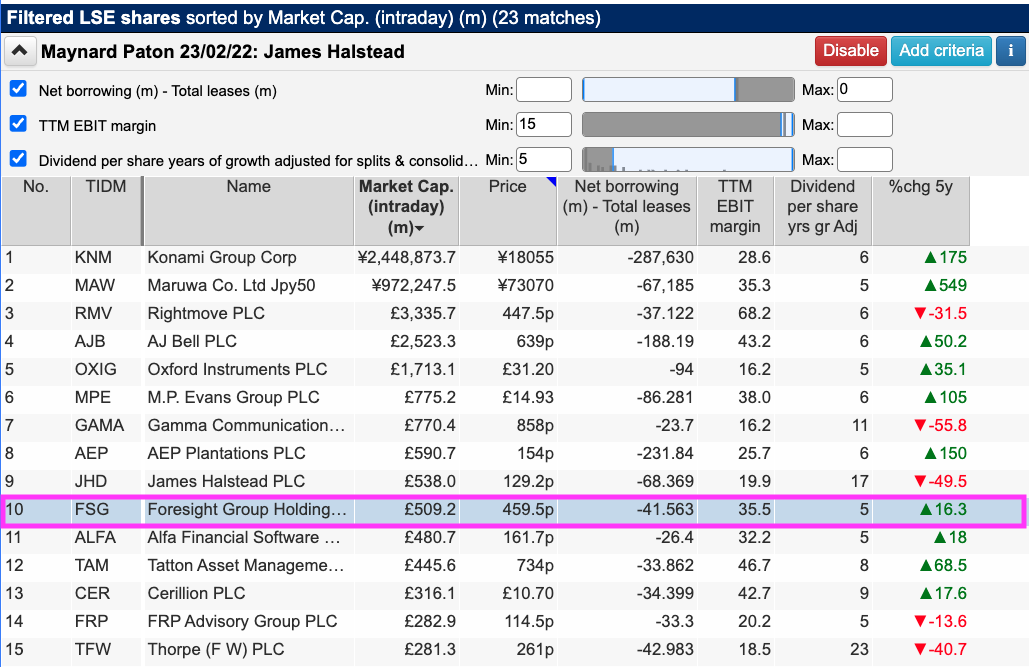The image size is (1029, 667).
Task: Focus the Dividend years Max field
Action: click(x=864, y=160)
